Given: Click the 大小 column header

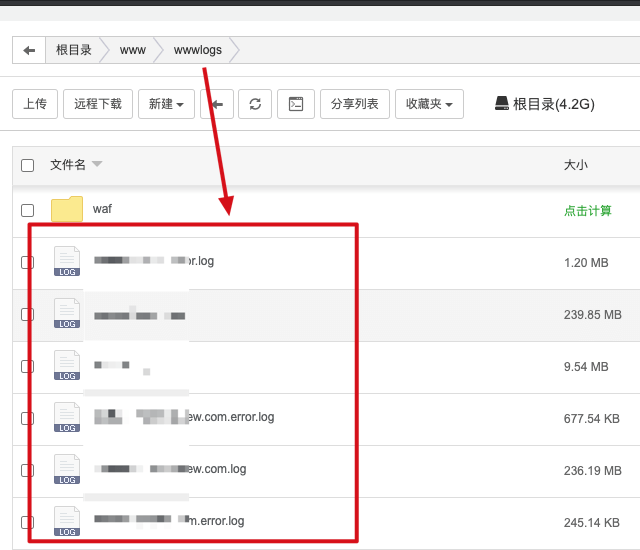Looking at the screenshot, I should pyautogui.click(x=576, y=165).
